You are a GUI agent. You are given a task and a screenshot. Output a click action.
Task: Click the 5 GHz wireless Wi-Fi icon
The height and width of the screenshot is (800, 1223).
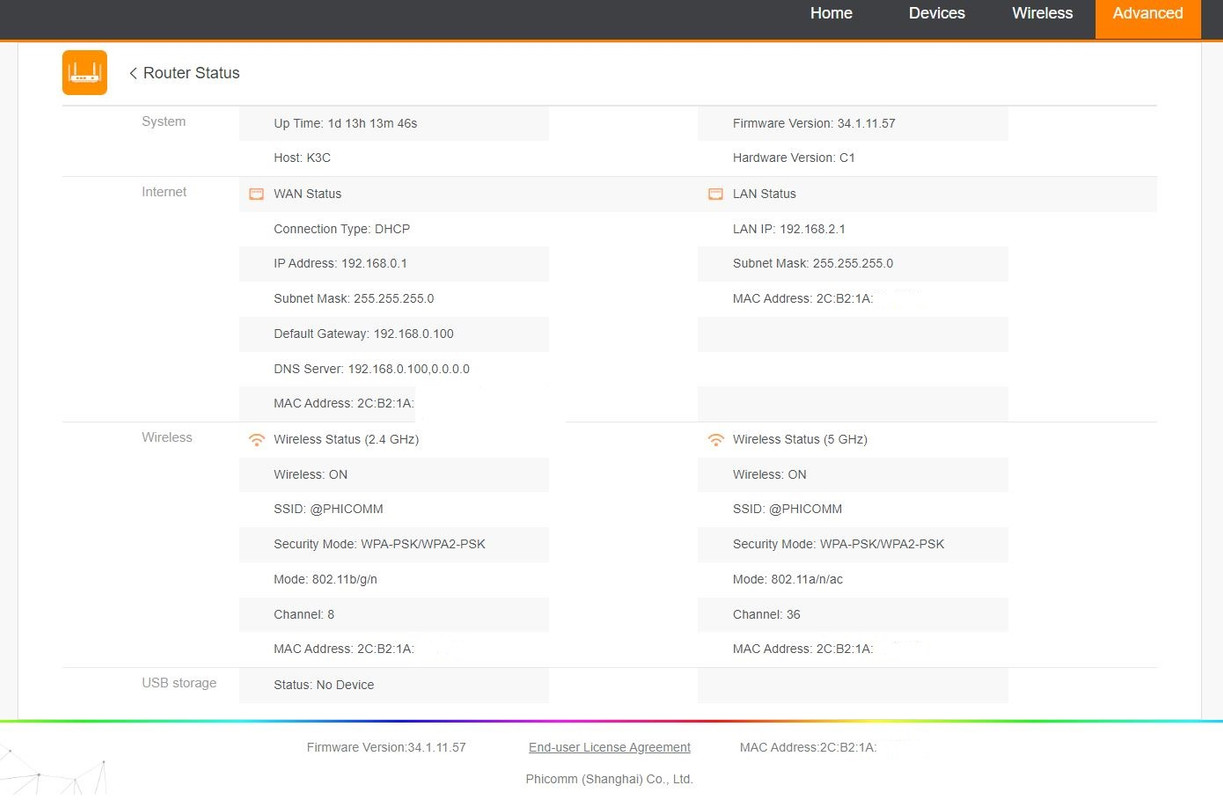pos(716,439)
